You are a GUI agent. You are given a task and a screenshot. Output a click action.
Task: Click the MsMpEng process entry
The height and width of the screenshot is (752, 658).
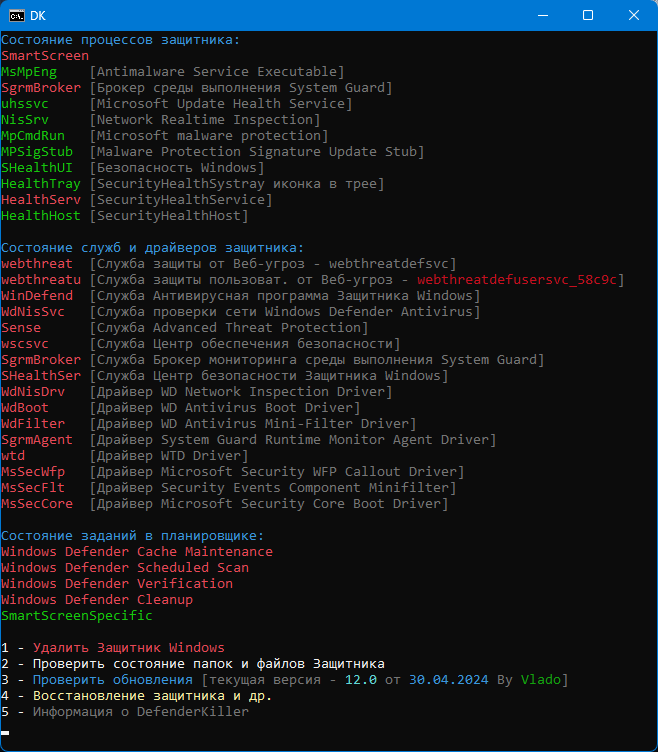30,72
